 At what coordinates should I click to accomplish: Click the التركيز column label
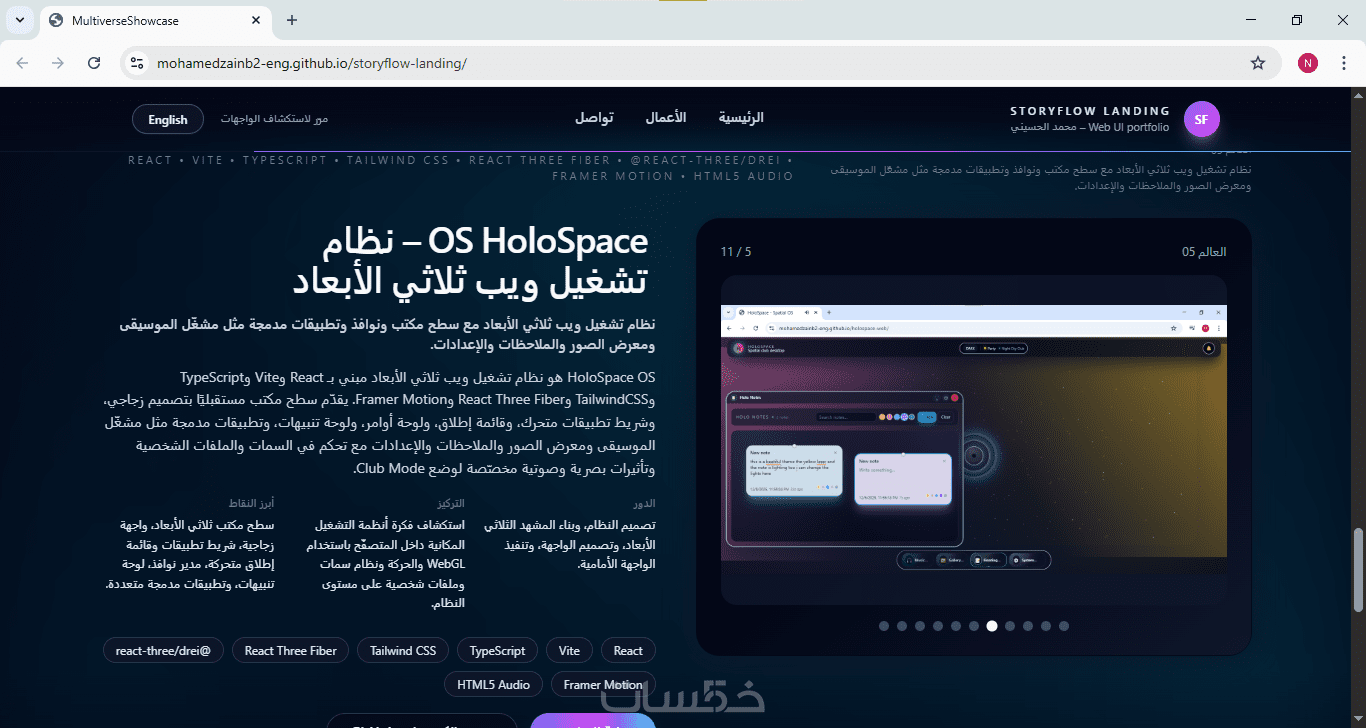[x=451, y=503]
